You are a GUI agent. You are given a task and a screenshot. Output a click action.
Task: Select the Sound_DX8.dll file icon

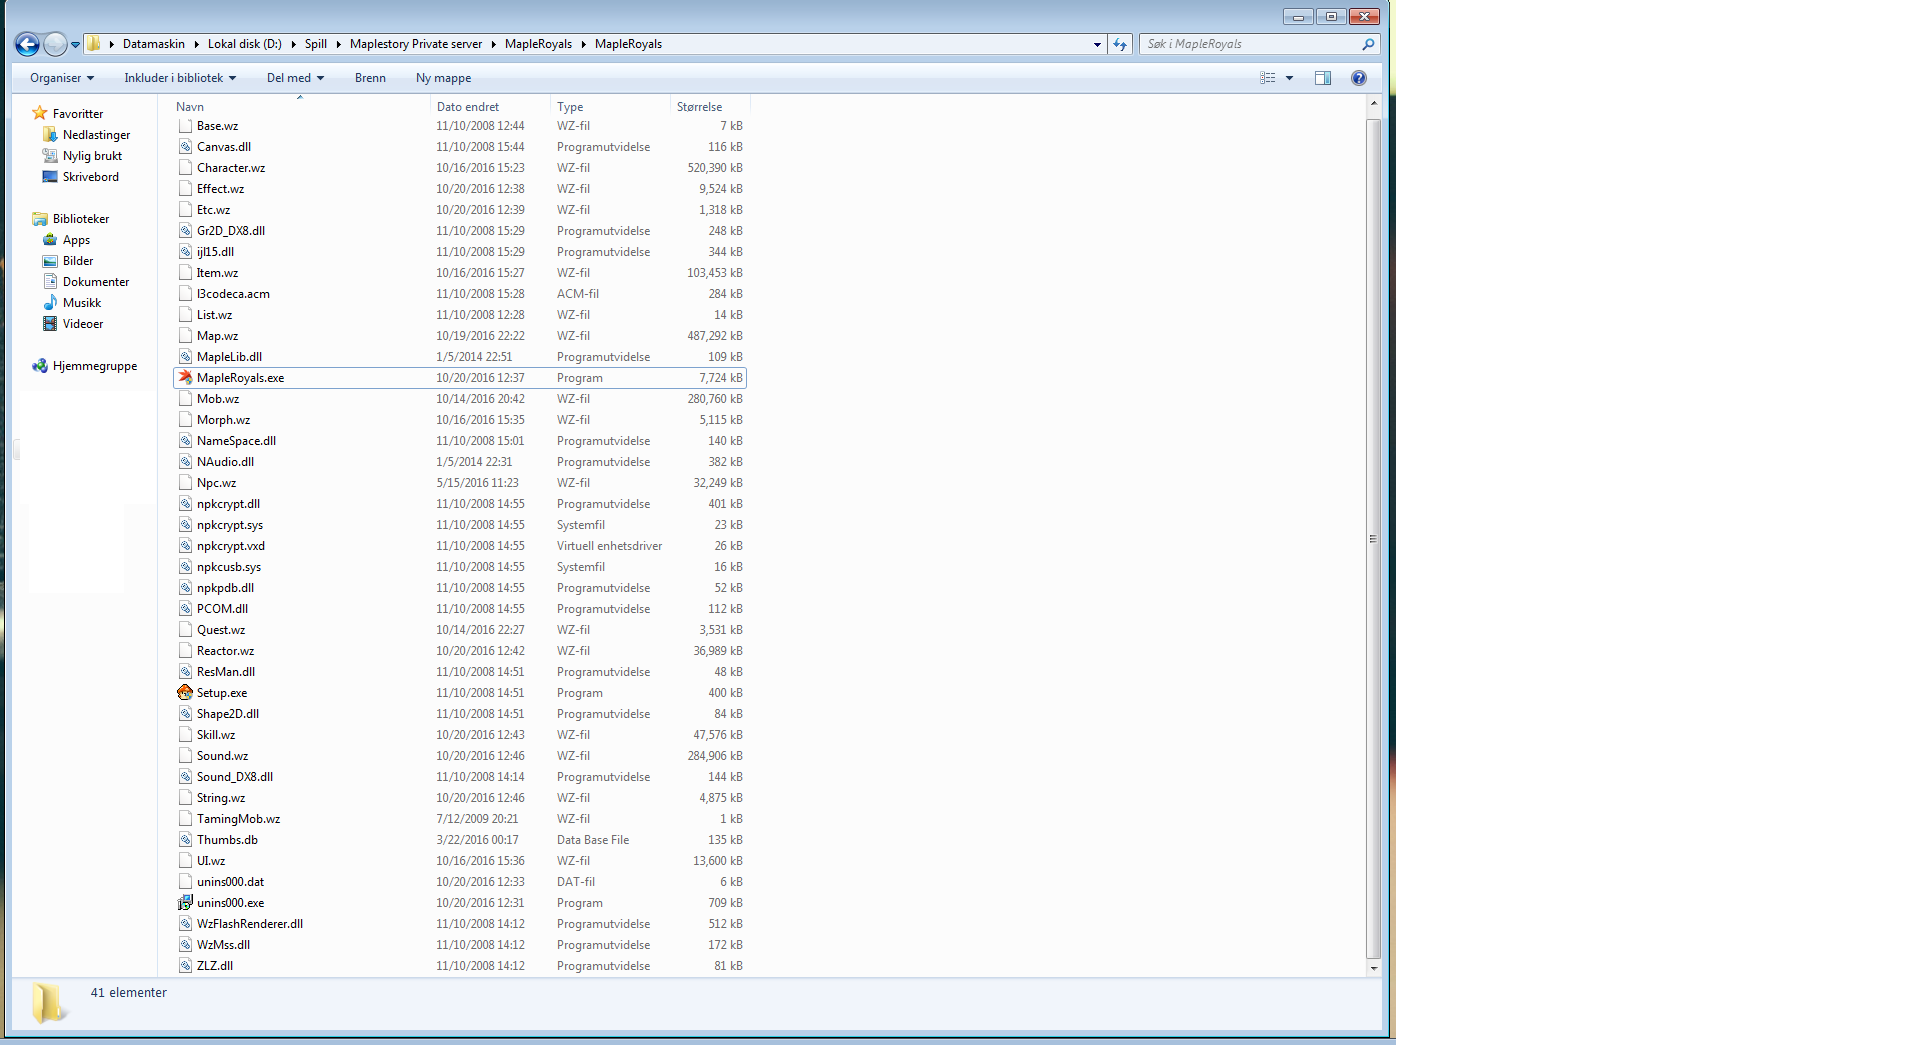coord(185,777)
